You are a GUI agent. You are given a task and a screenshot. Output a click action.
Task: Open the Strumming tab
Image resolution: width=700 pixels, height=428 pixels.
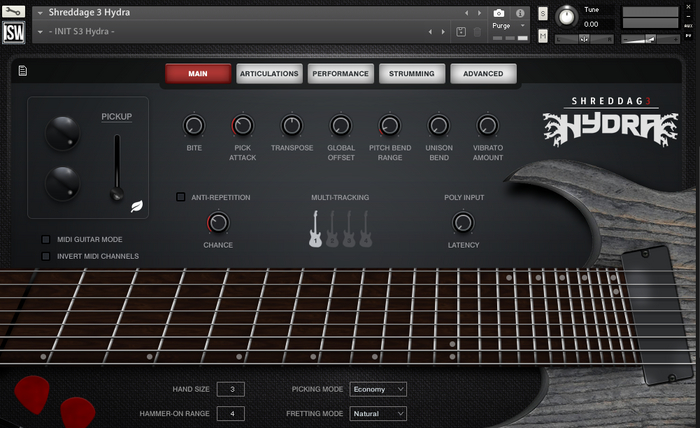pyautogui.click(x=412, y=74)
